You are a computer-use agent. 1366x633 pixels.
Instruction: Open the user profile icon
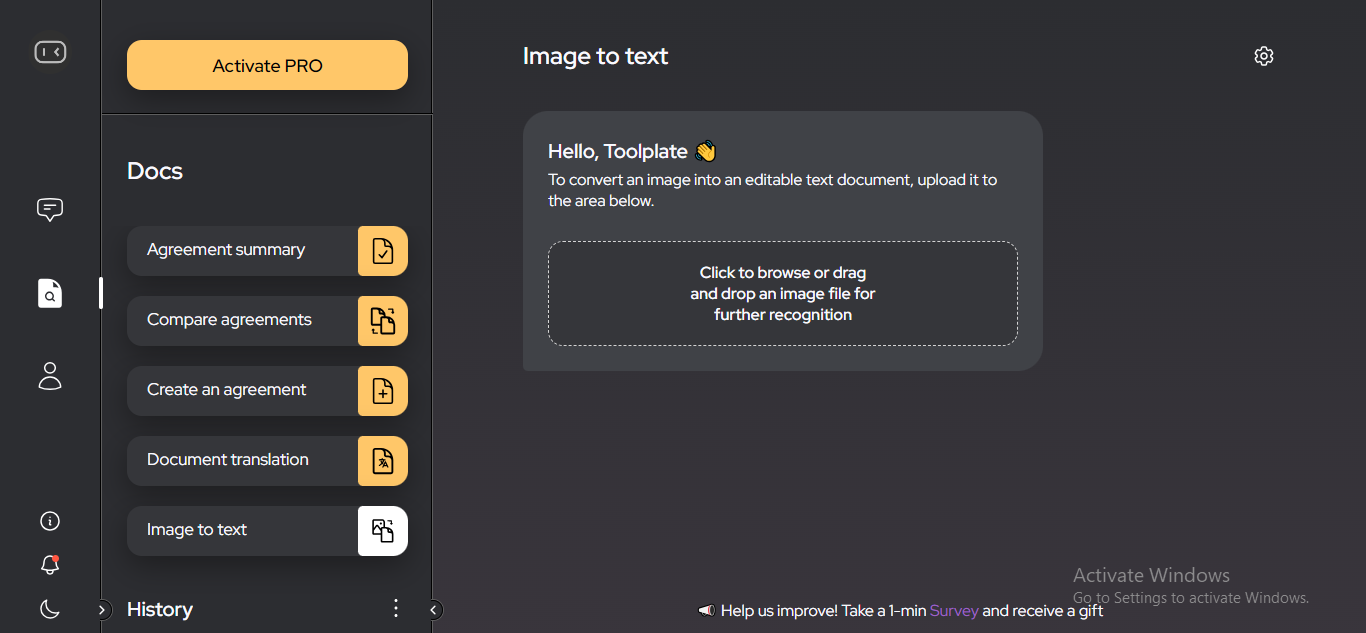pyautogui.click(x=50, y=376)
